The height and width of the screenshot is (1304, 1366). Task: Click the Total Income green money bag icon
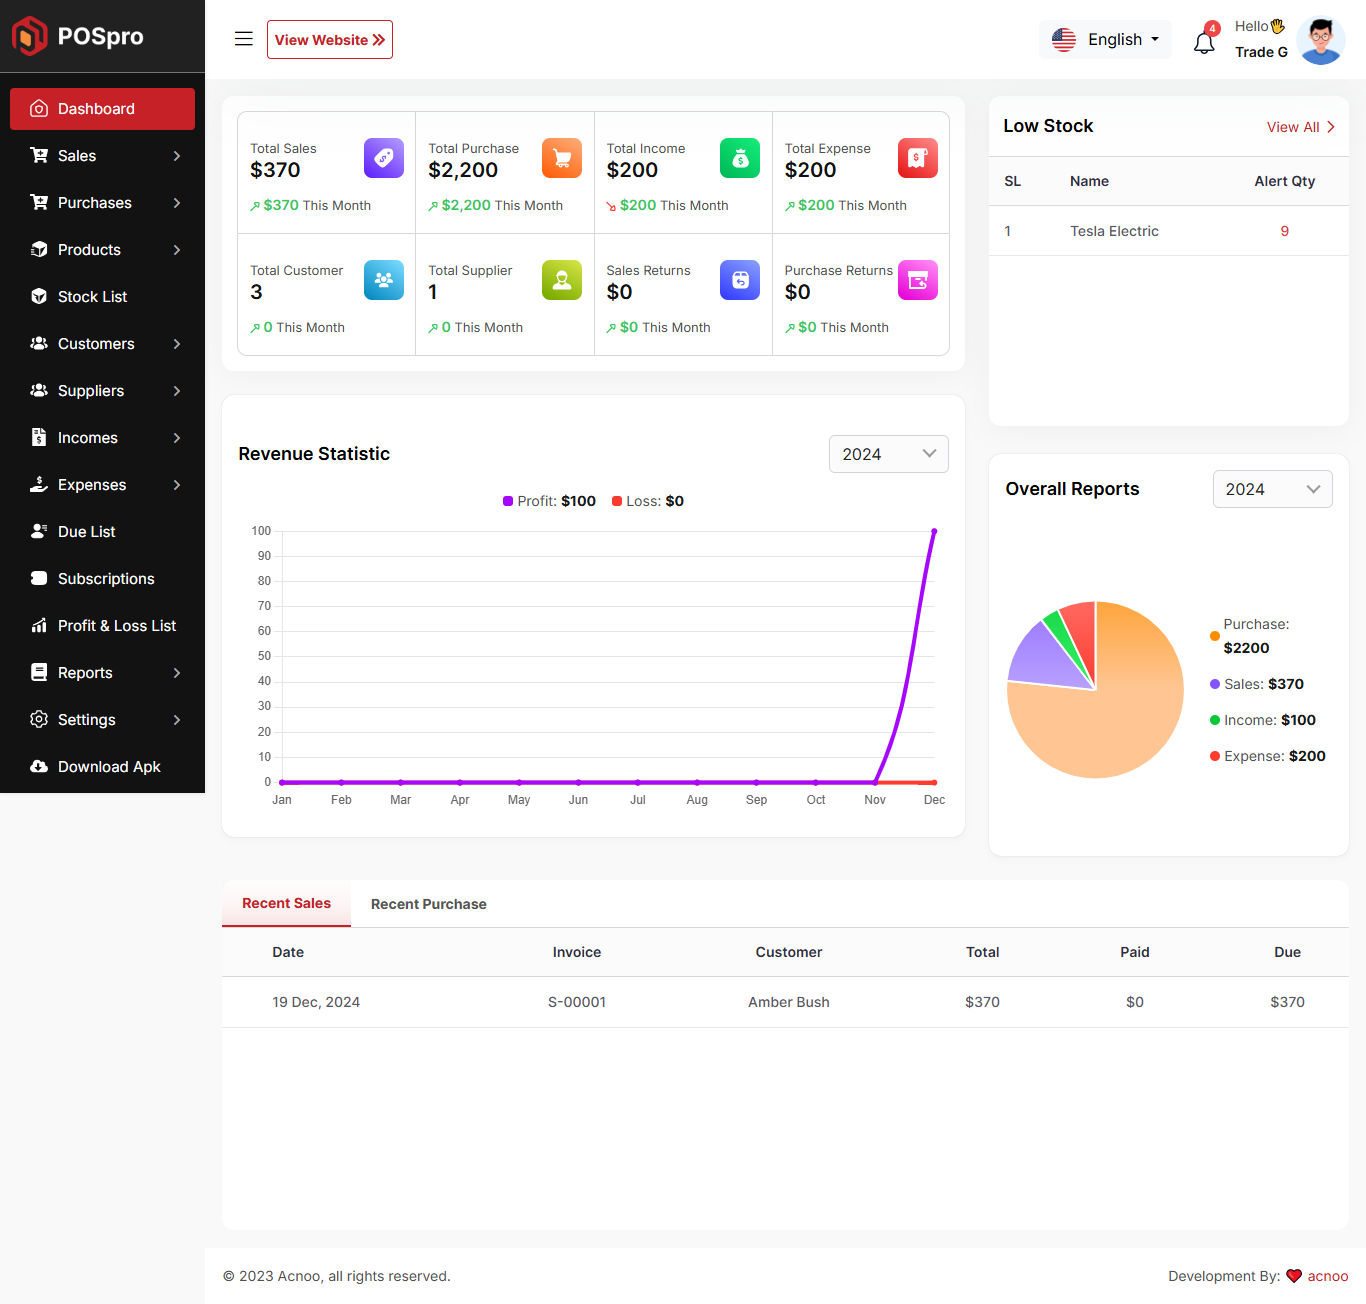coord(739,158)
